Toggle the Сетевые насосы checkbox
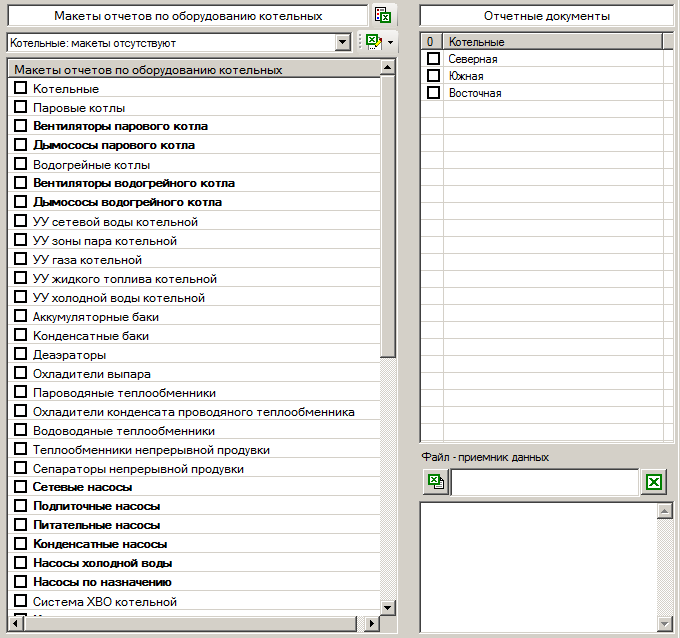This screenshot has width=680, height=638. (20, 487)
